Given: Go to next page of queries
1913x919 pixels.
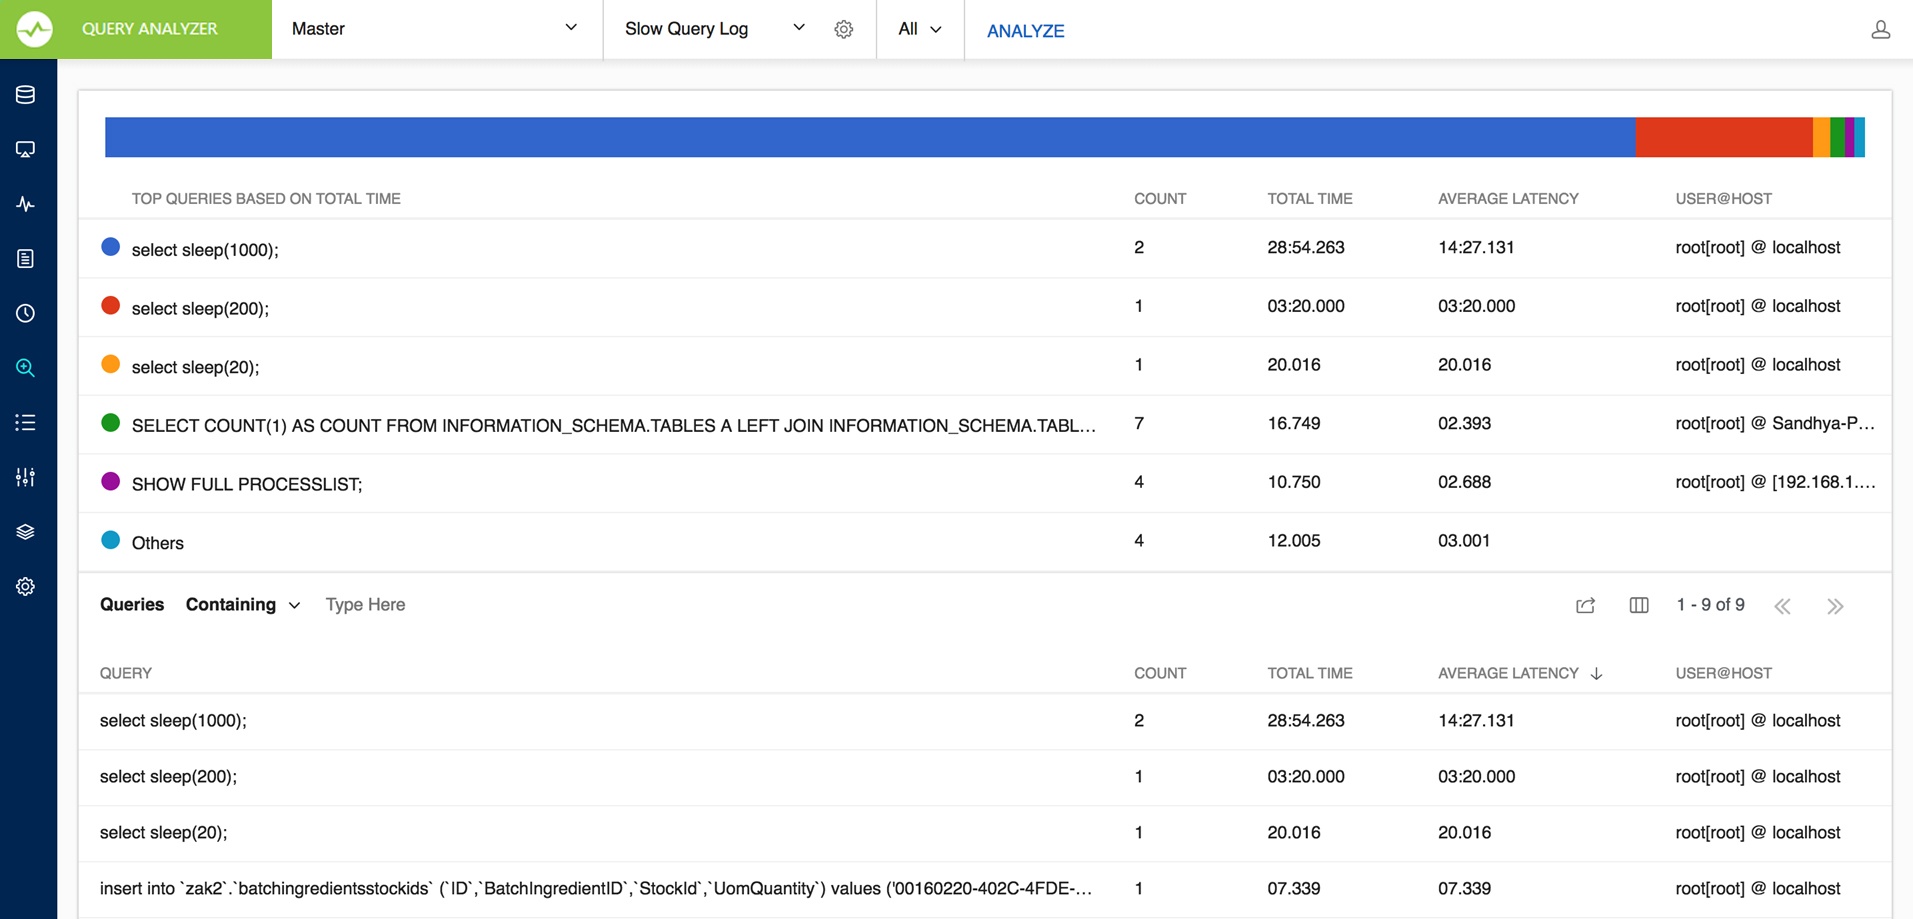Looking at the screenshot, I should click(1834, 606).
